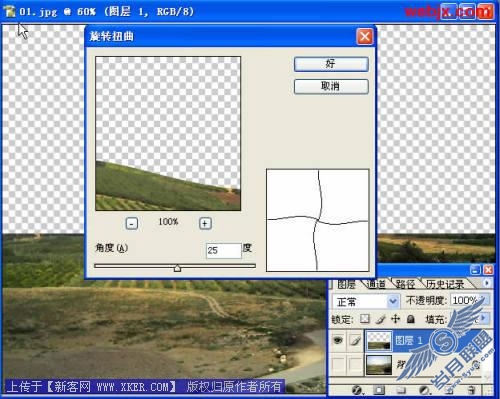Switch to the 路径 (Paths) tab
The height and width of the screenshot is (399, 500).
pos(405,284)
